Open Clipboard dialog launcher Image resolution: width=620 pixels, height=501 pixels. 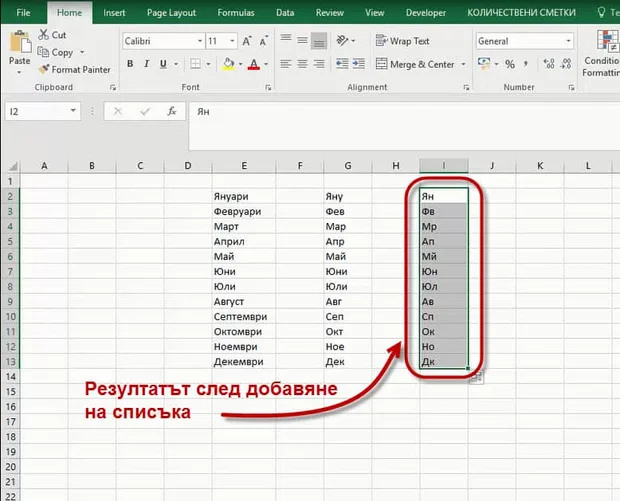tap(113, 87)
